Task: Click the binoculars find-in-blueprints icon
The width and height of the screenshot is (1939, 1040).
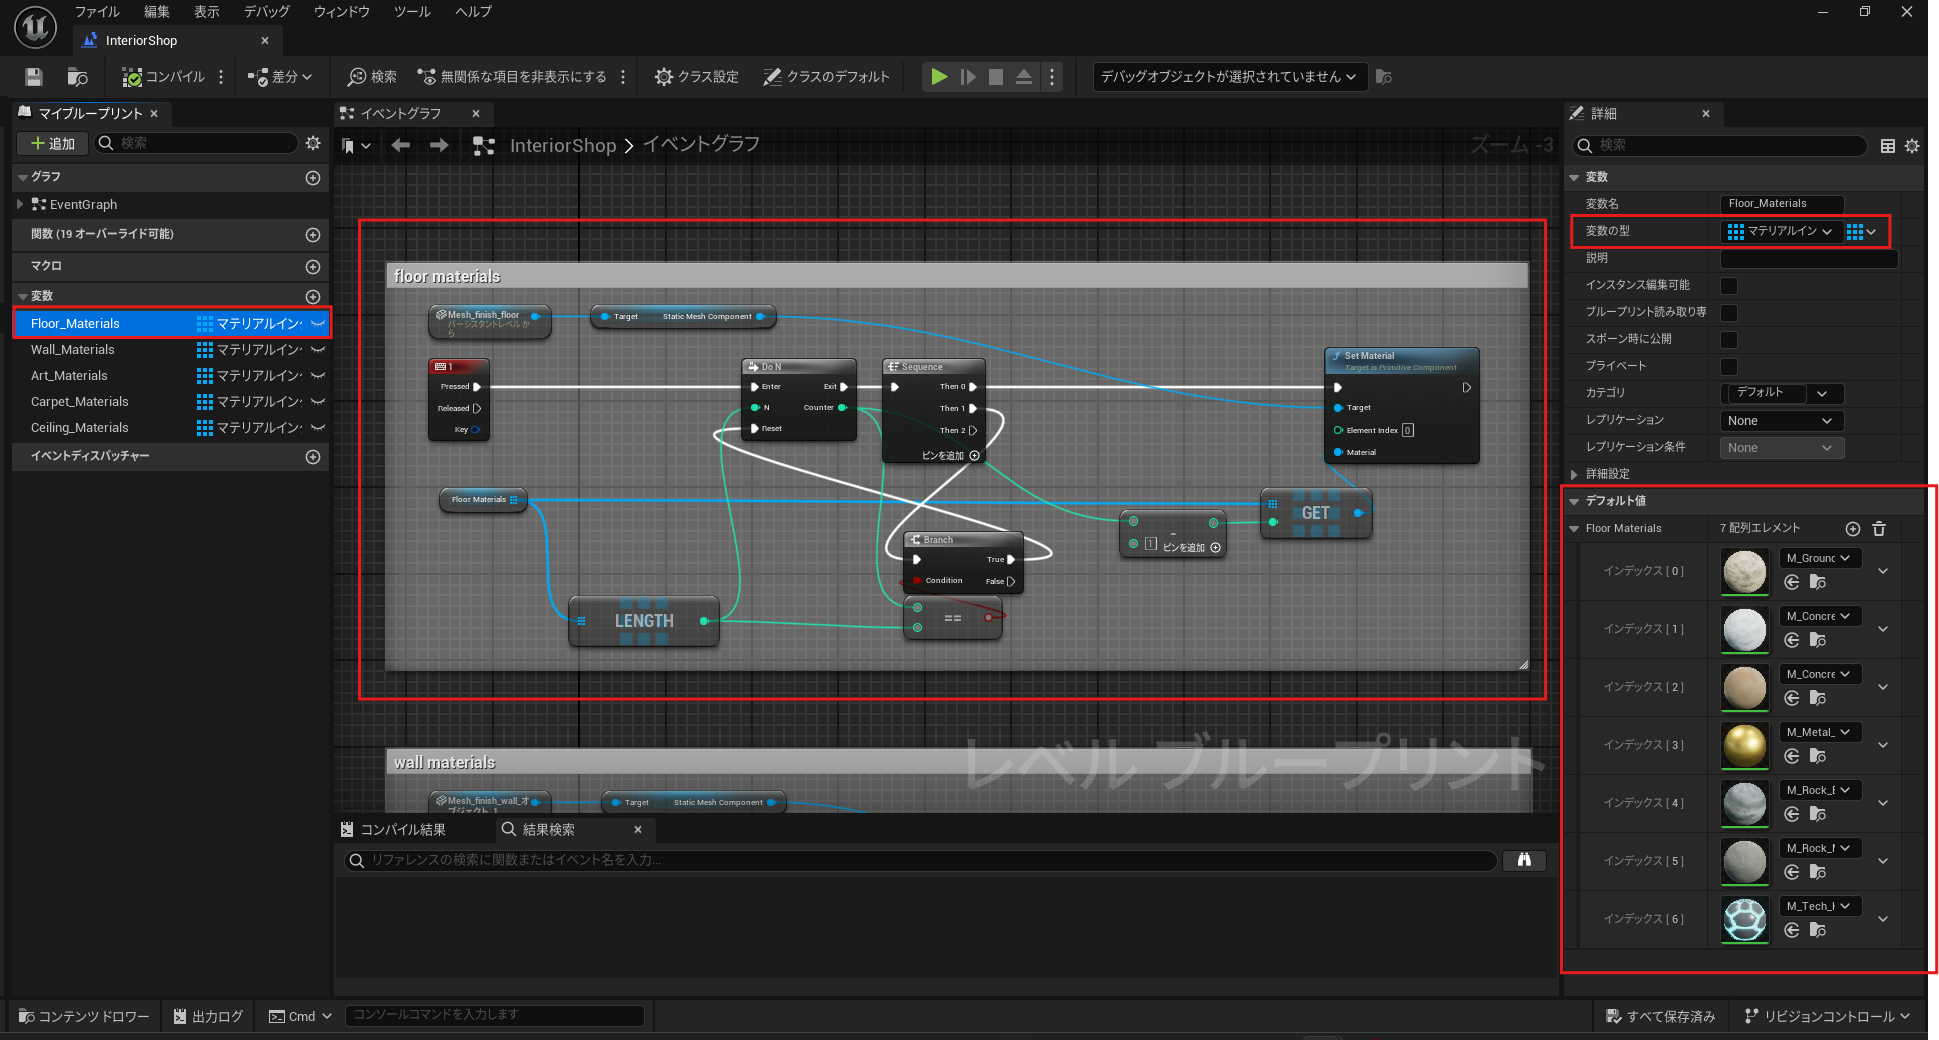Action: click(1524, 860)
